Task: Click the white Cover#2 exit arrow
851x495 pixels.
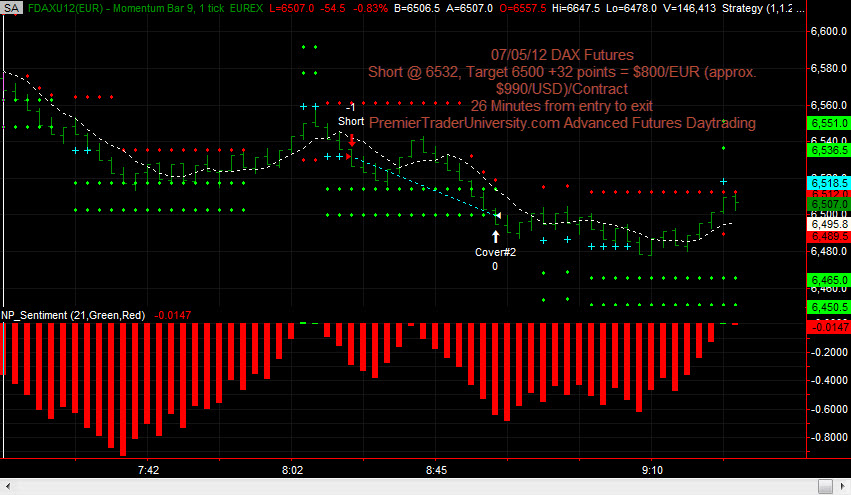Action: tap(495, 236)
